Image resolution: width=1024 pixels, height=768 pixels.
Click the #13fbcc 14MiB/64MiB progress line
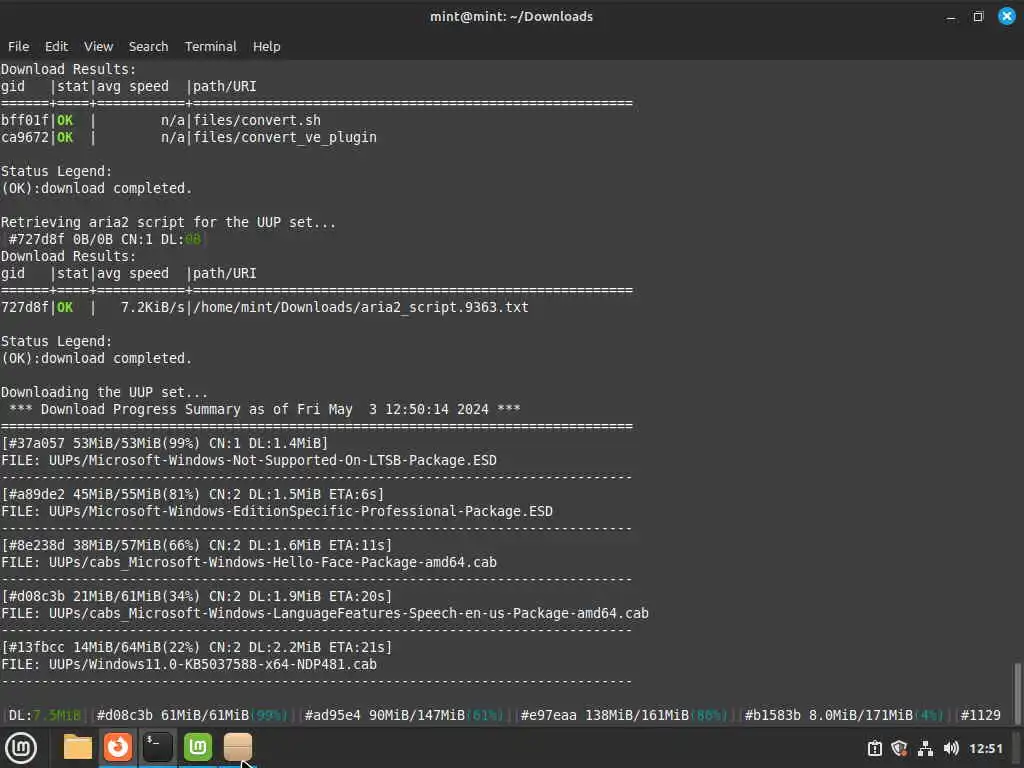coord(197,647)
